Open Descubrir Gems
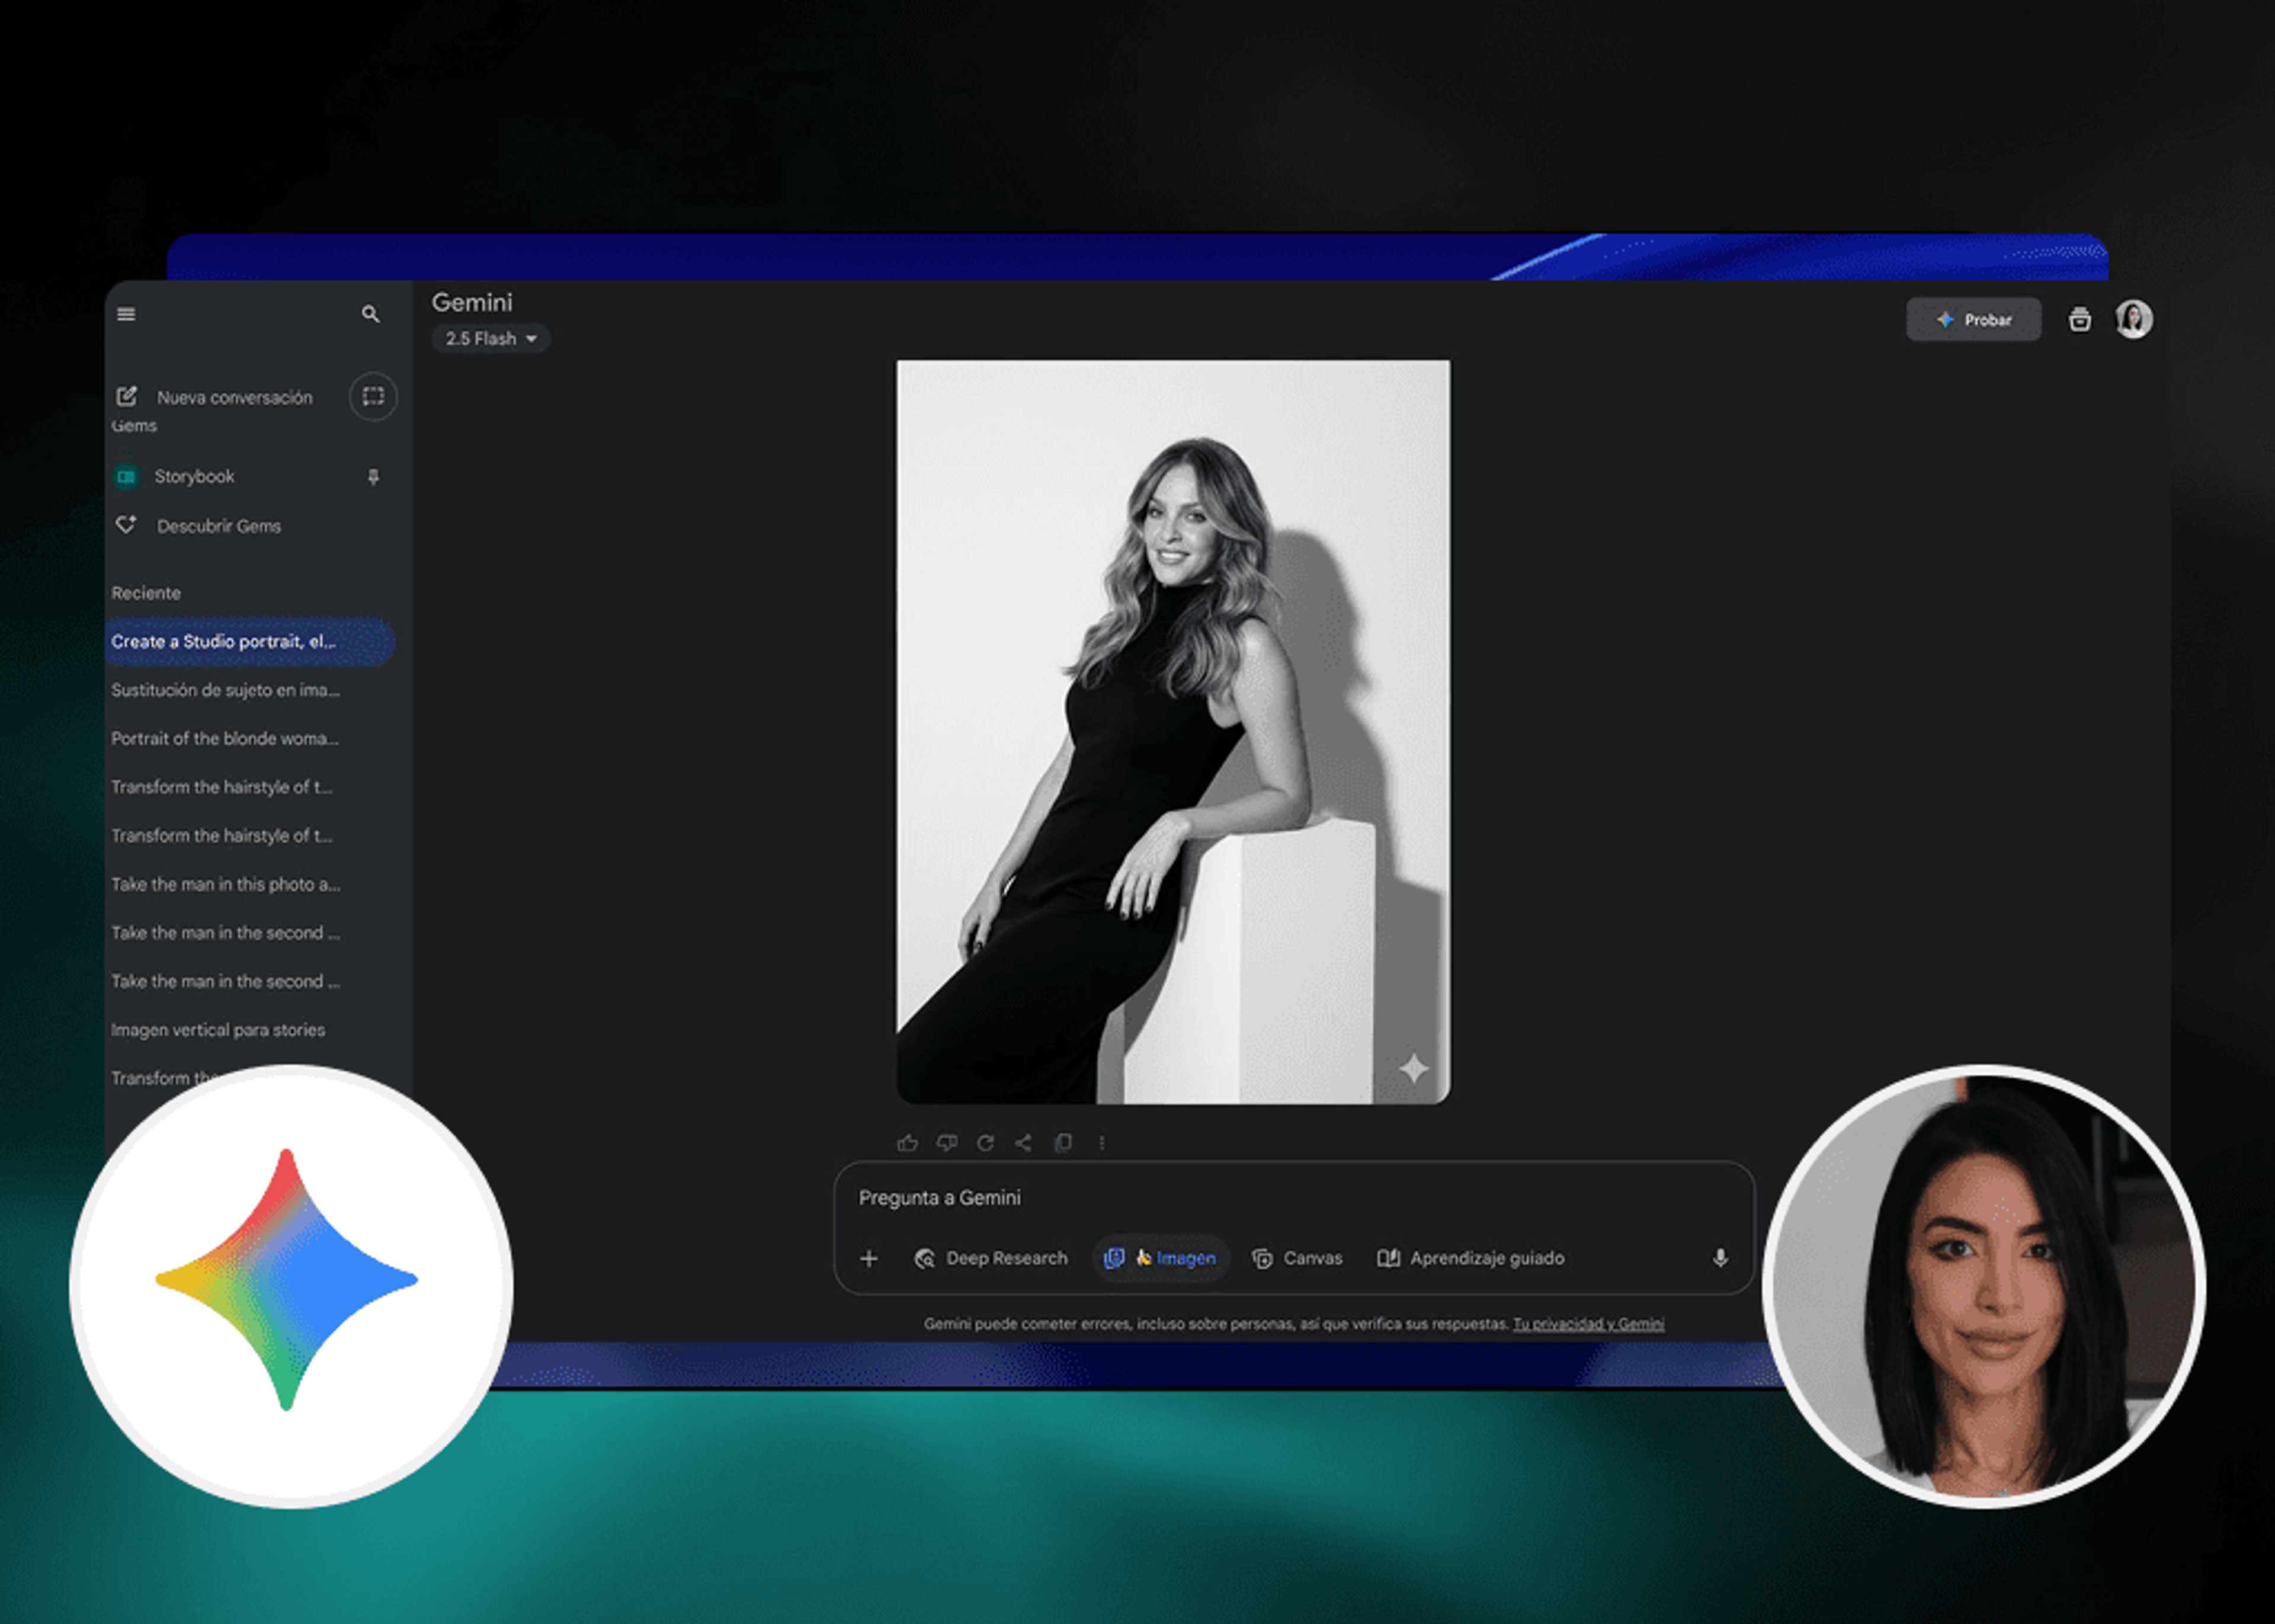Screen dimensions: 2275x1624 pyautogui.click(x=199, y=526)
